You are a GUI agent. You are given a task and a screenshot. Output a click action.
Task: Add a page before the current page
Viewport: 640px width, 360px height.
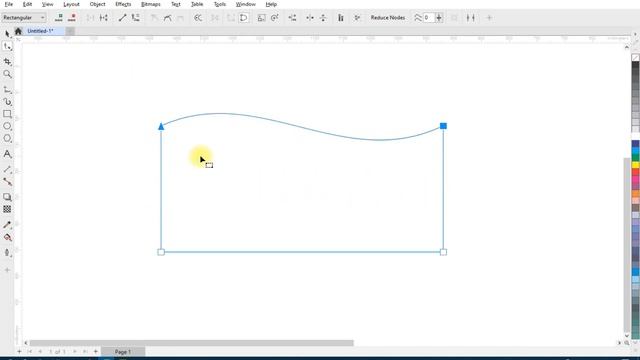coord(19,351)
